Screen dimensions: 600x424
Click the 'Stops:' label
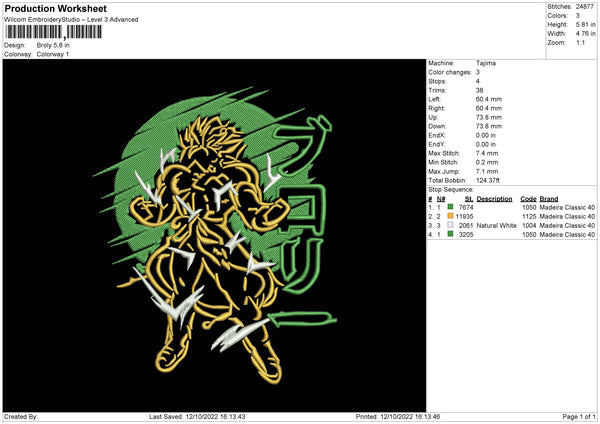pos(437,81)
